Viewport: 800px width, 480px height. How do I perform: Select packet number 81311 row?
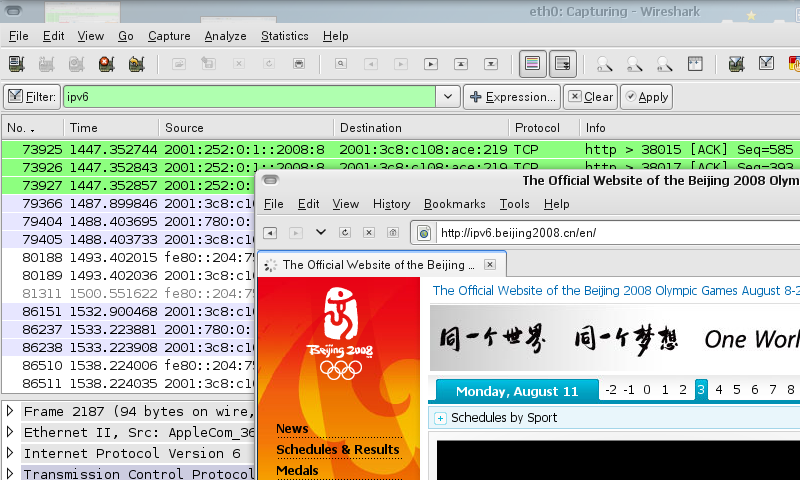128,294
